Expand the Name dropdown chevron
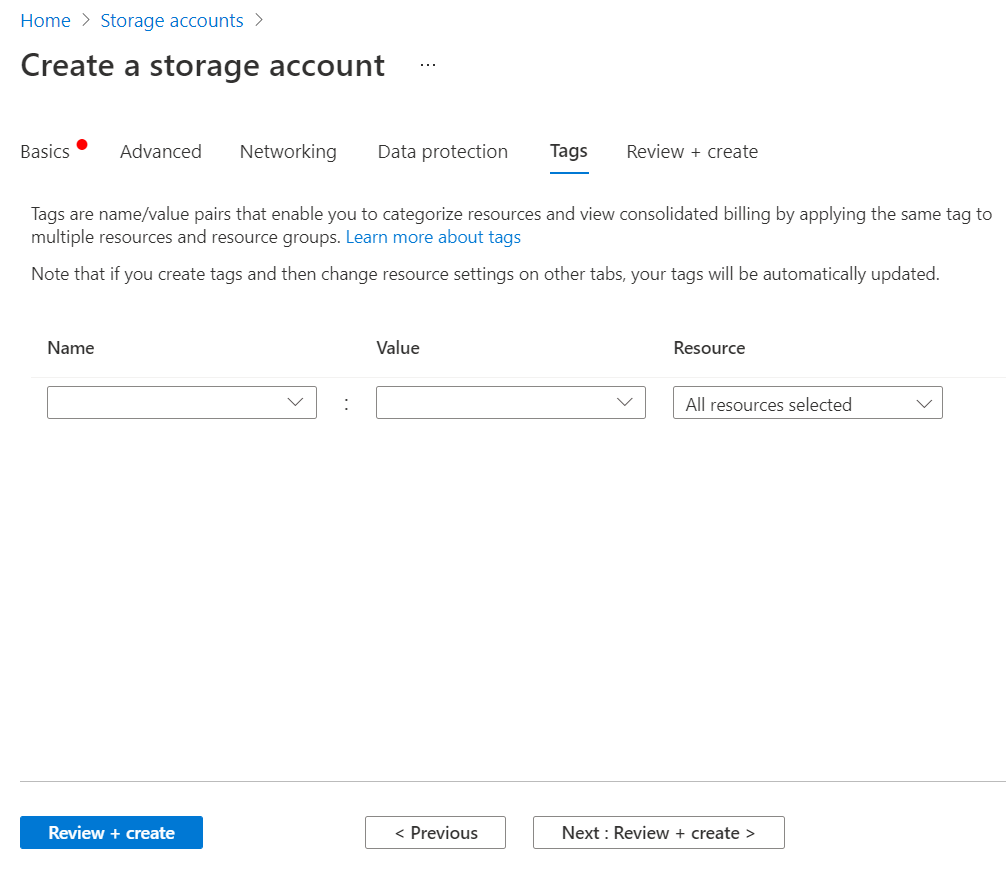This screenshot has width=1006, height=876. click(x=296, y=402)
